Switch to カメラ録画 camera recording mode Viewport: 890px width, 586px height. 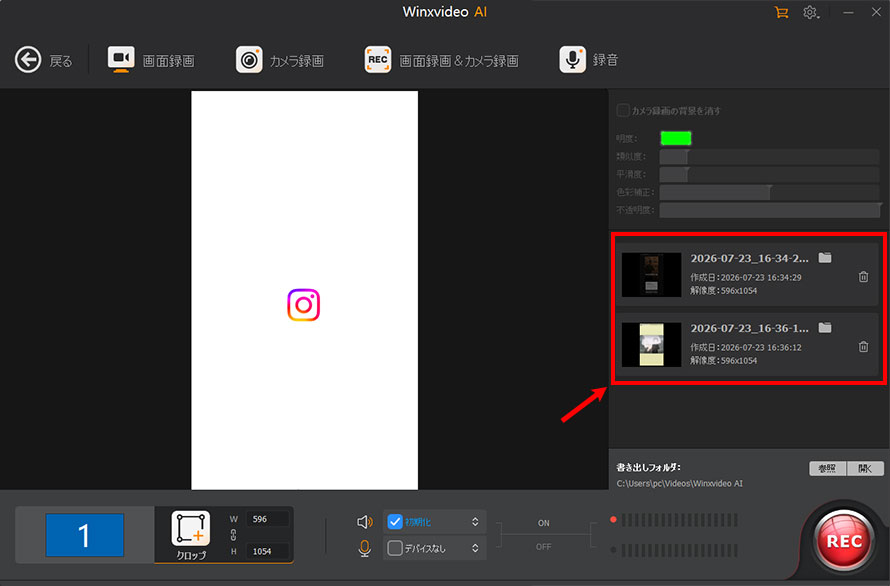279,60
